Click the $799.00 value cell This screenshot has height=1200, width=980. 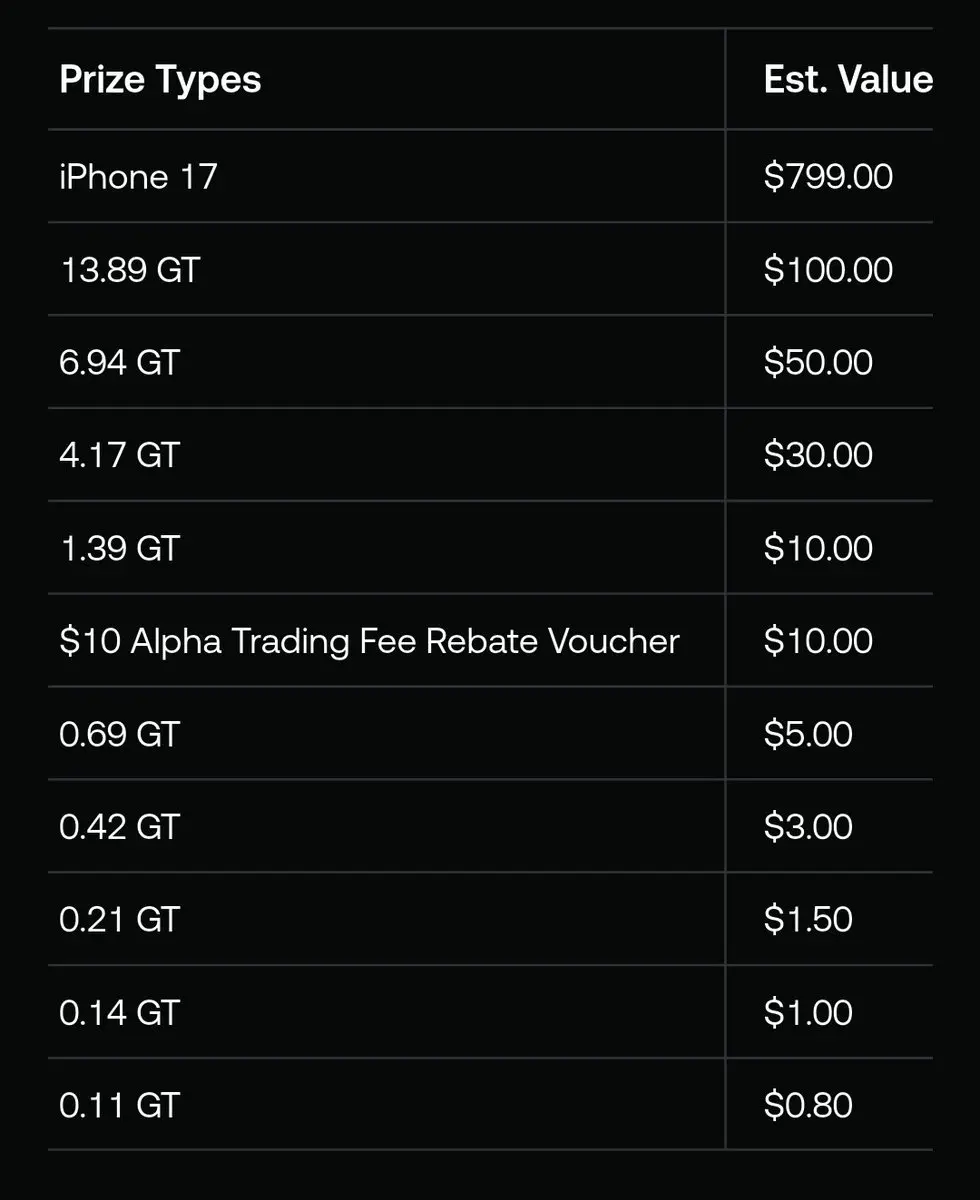pos(828,177)
